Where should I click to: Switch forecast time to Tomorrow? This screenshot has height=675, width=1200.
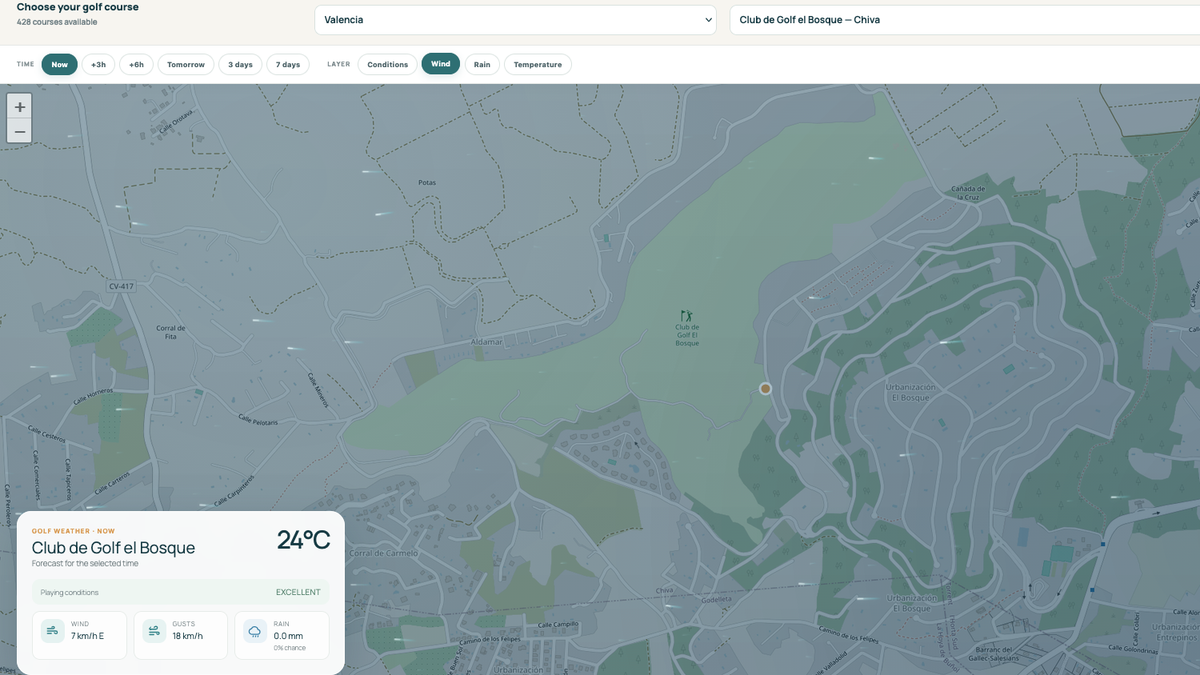click(x=186, y=65)
